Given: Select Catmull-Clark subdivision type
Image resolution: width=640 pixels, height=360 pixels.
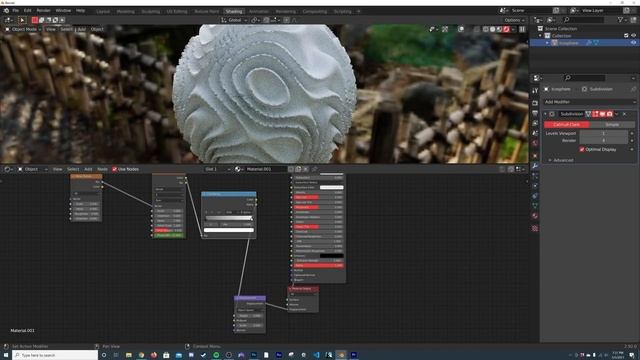Looking at the screenshot, I should [567, 124].
